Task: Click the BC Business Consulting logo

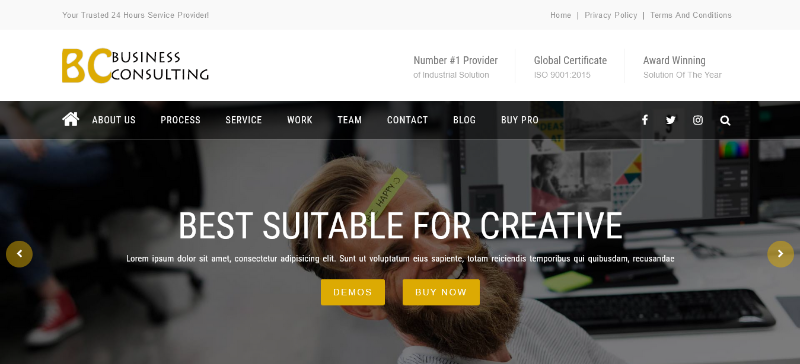Action: click(x=135, y=65)
